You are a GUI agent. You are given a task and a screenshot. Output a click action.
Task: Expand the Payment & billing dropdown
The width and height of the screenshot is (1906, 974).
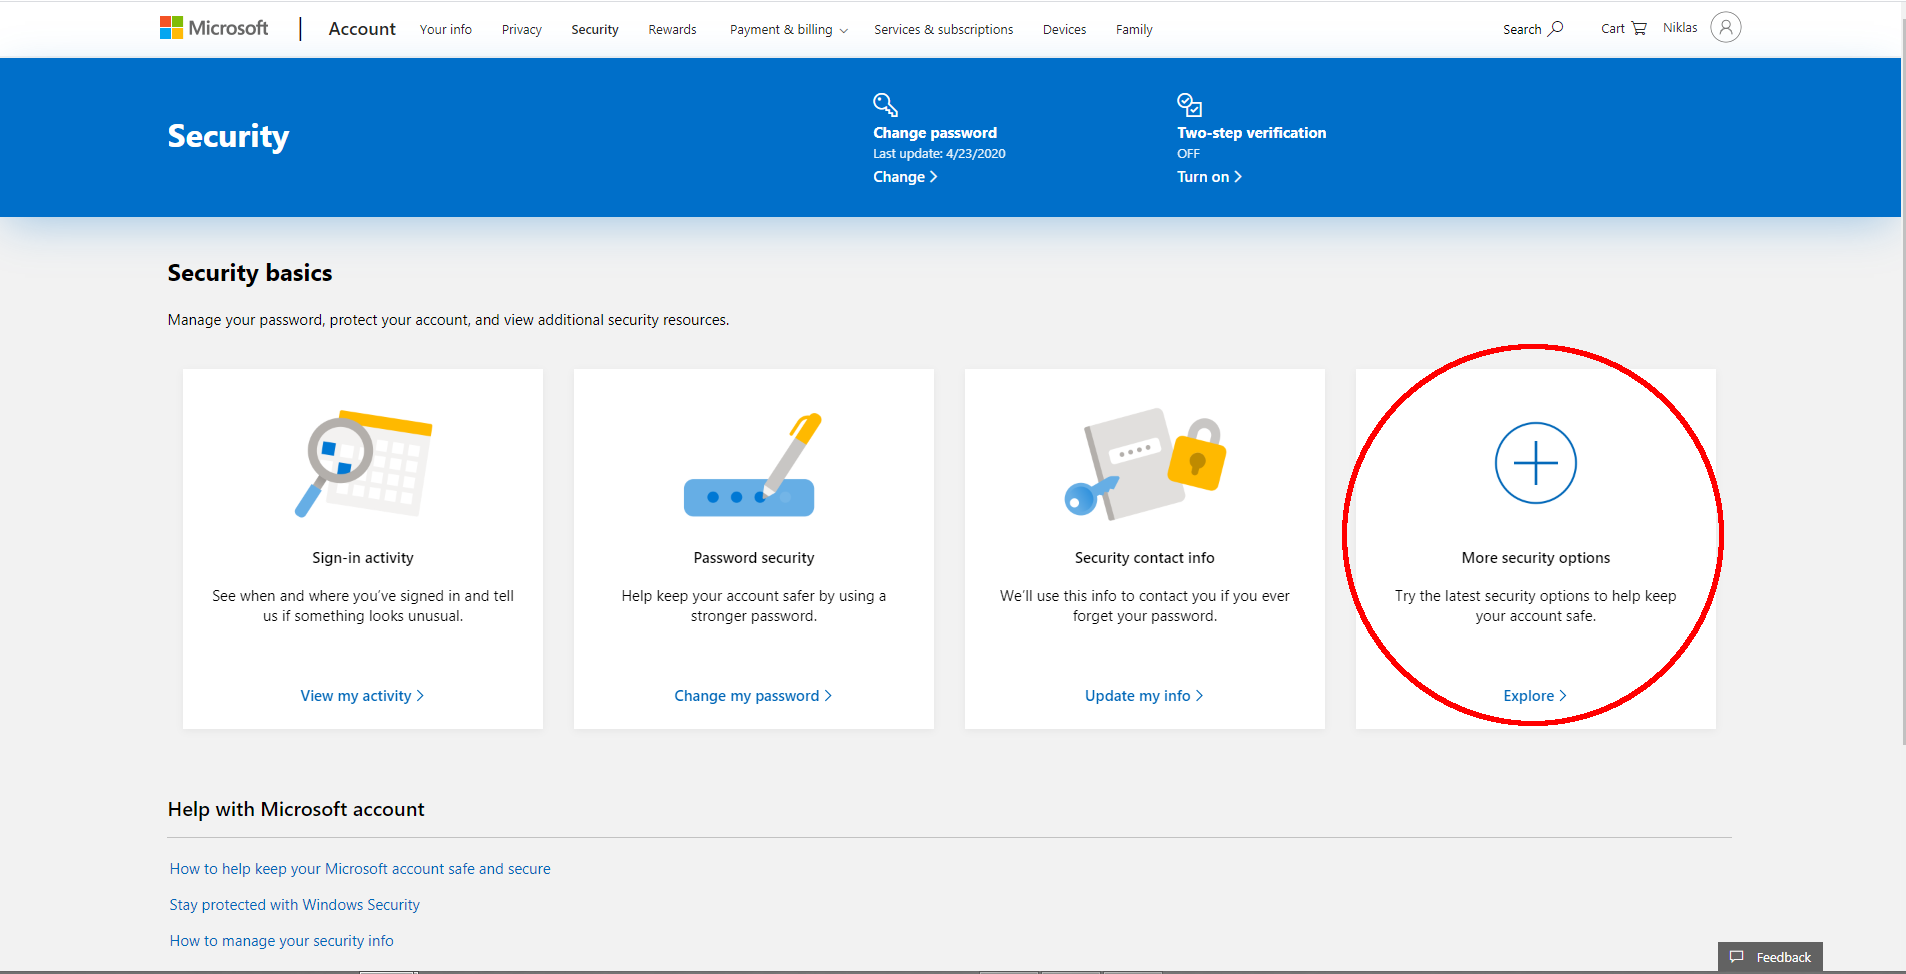(789, 29)
